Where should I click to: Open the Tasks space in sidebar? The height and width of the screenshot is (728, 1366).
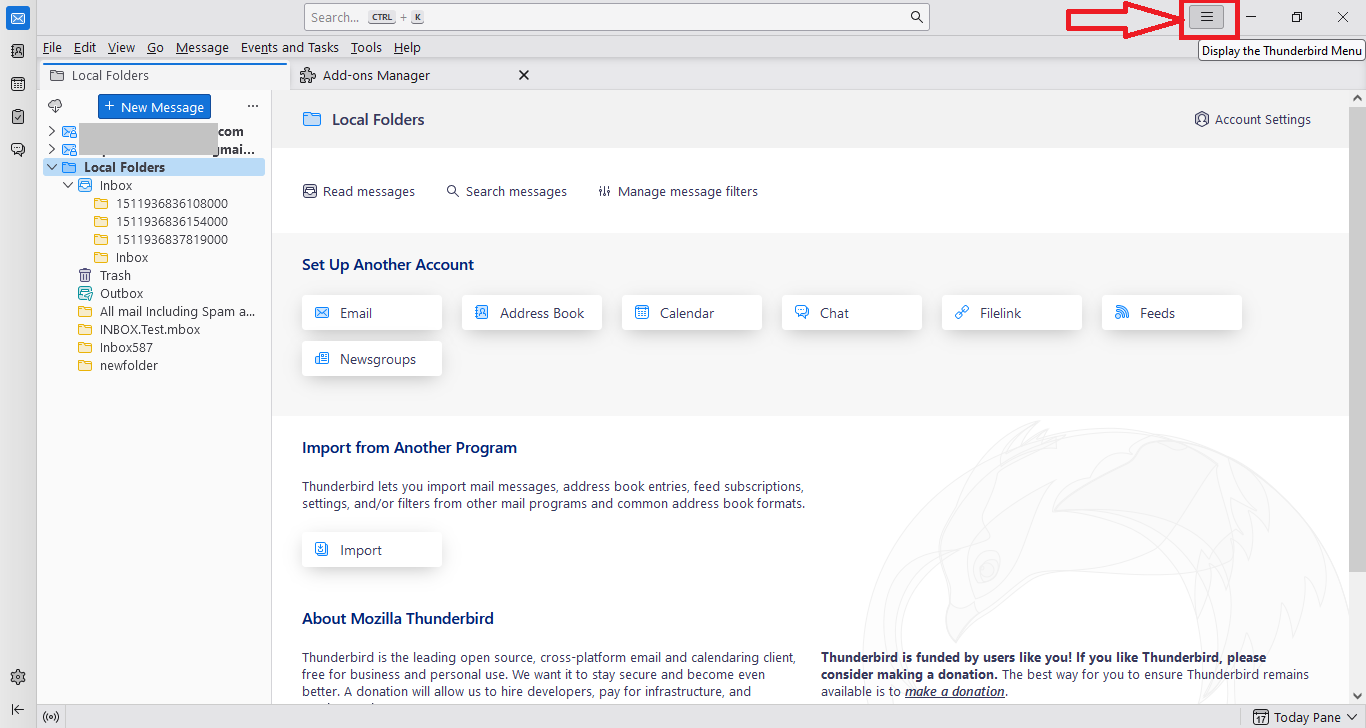pyautogui.click(x=18, y=117)
